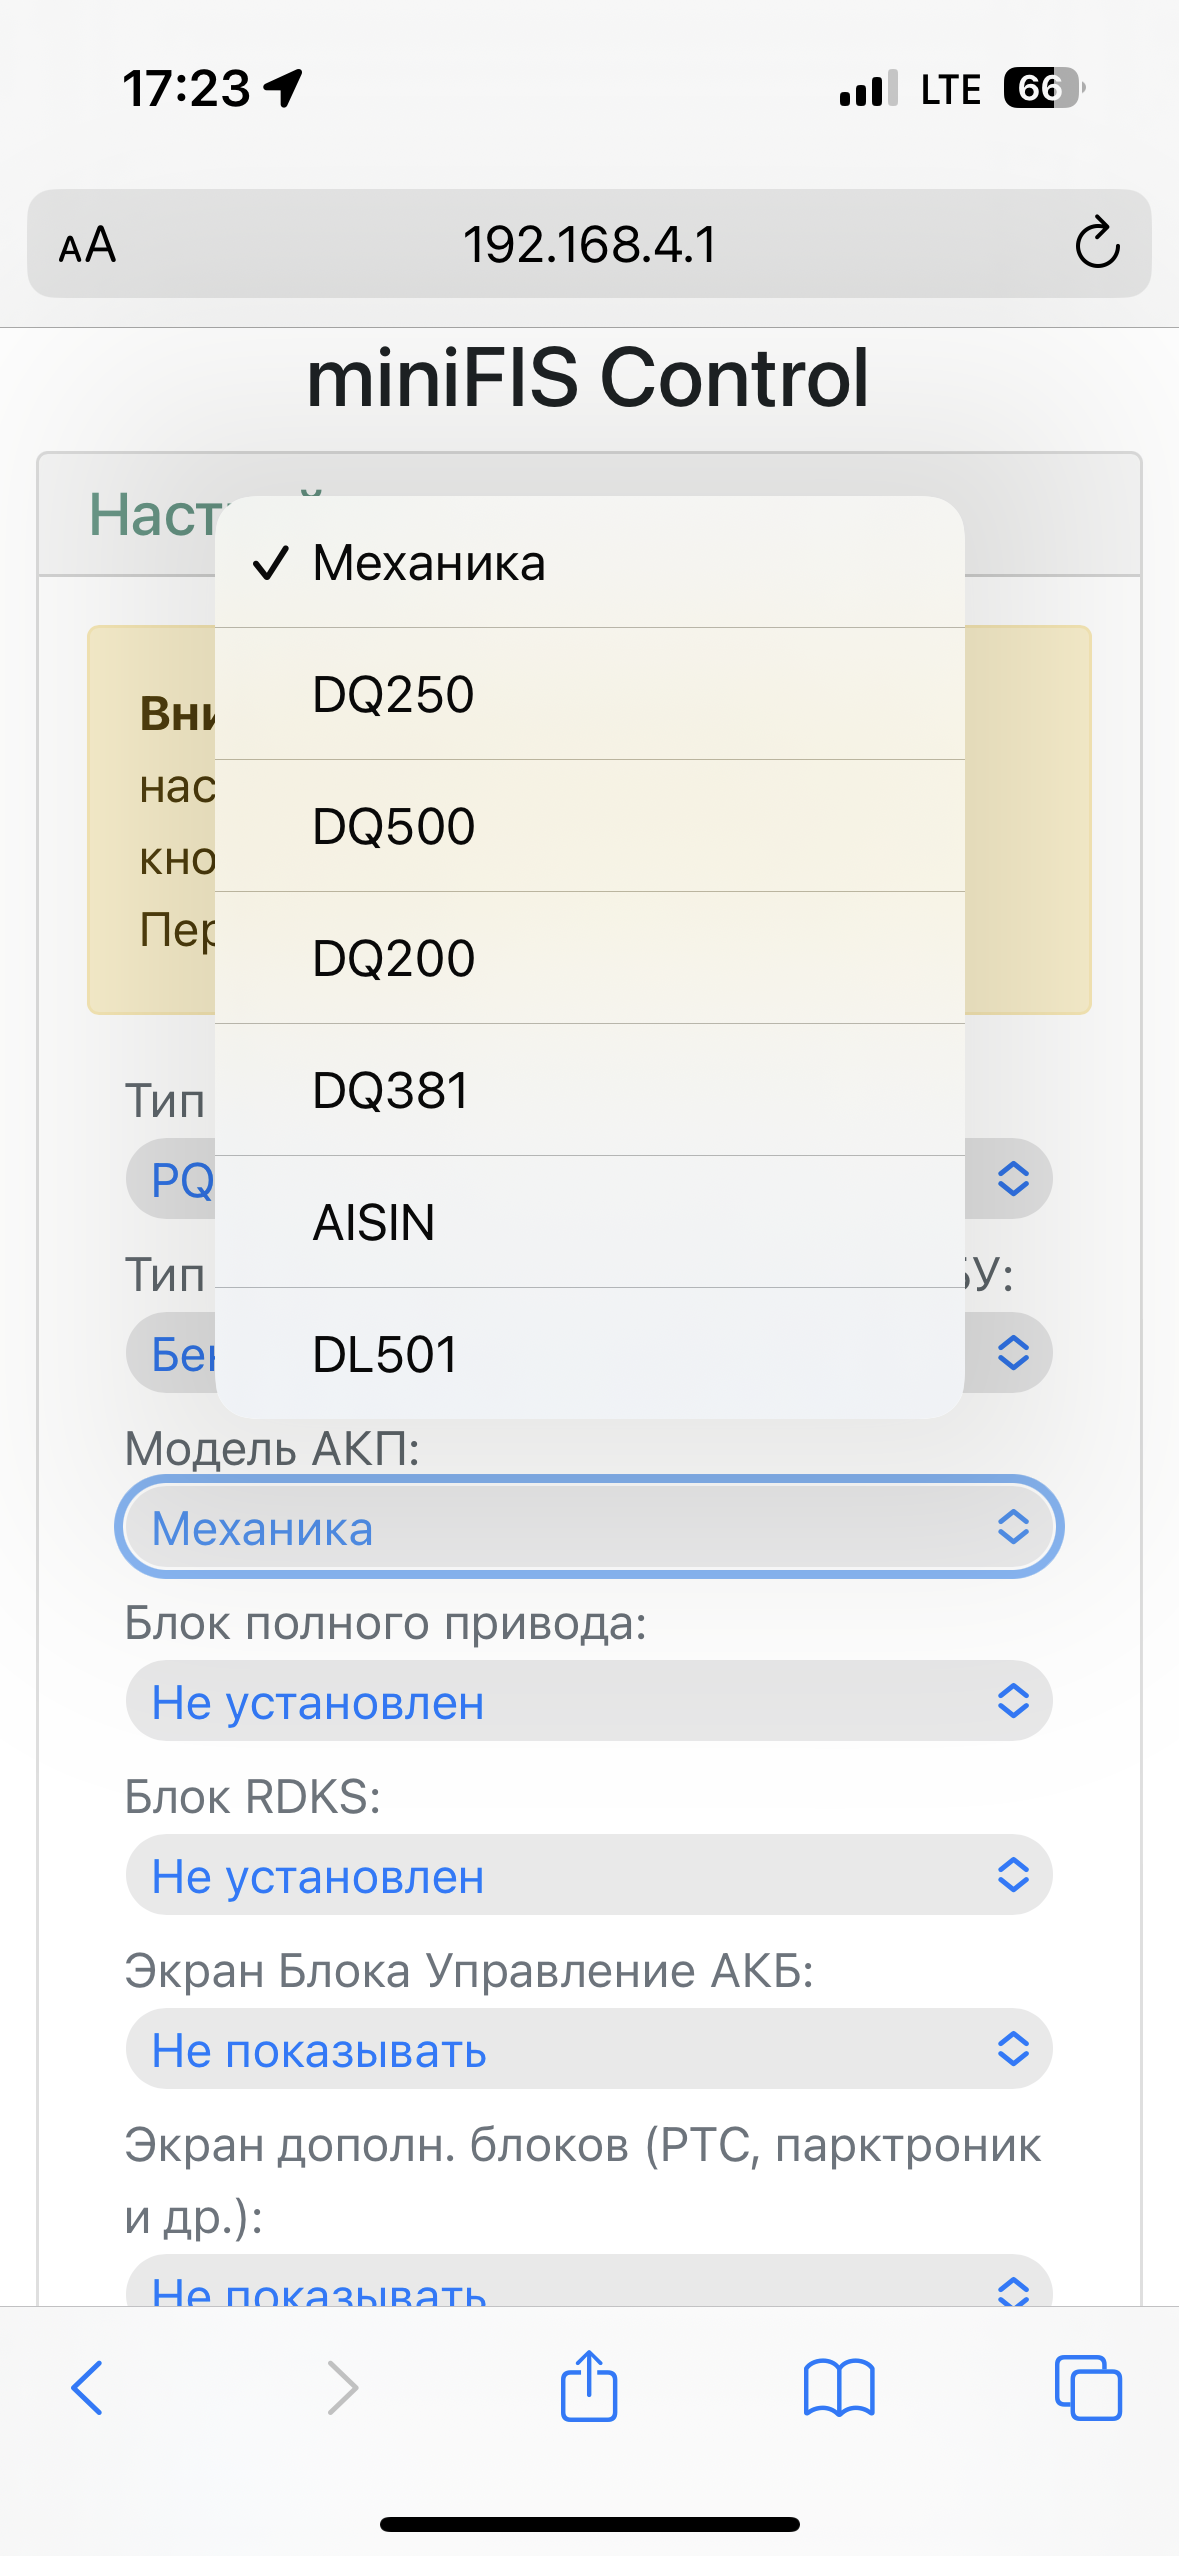Viewport: 1179px width, 2556px height.
Task: Select DL501 gearbox option
Action: (x=590, y=1353)
